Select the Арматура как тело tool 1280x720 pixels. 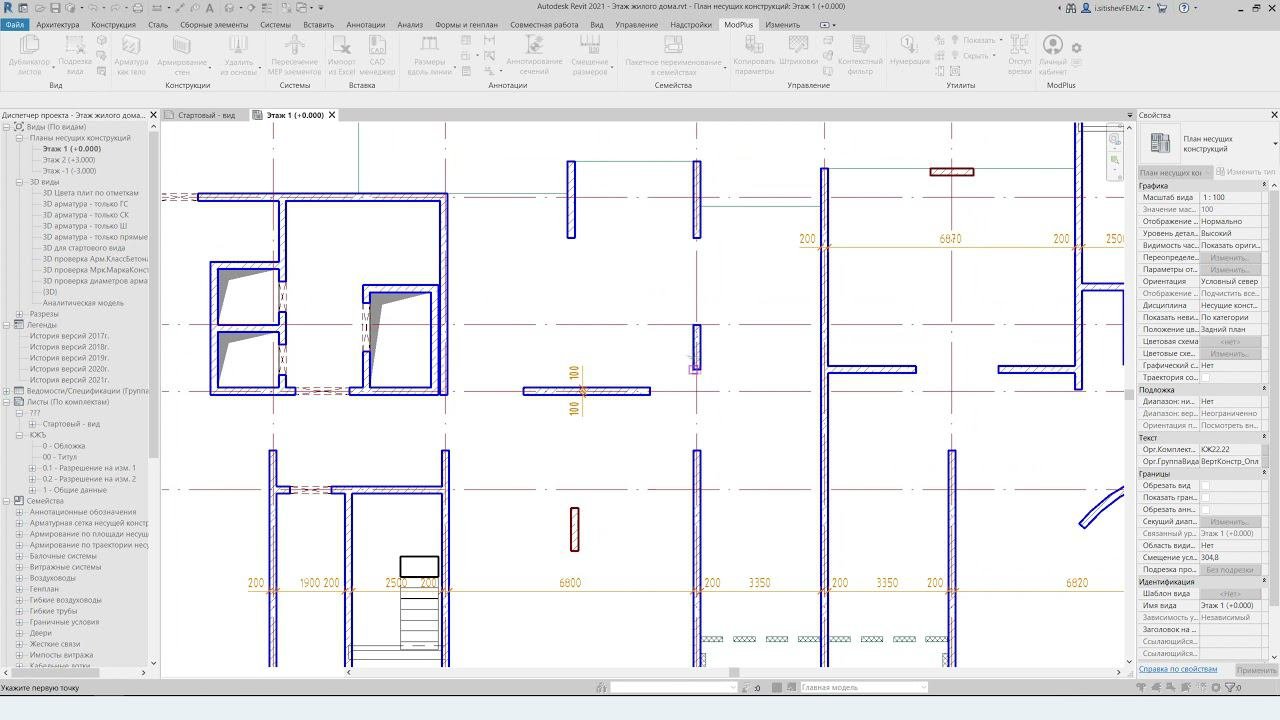131,54
